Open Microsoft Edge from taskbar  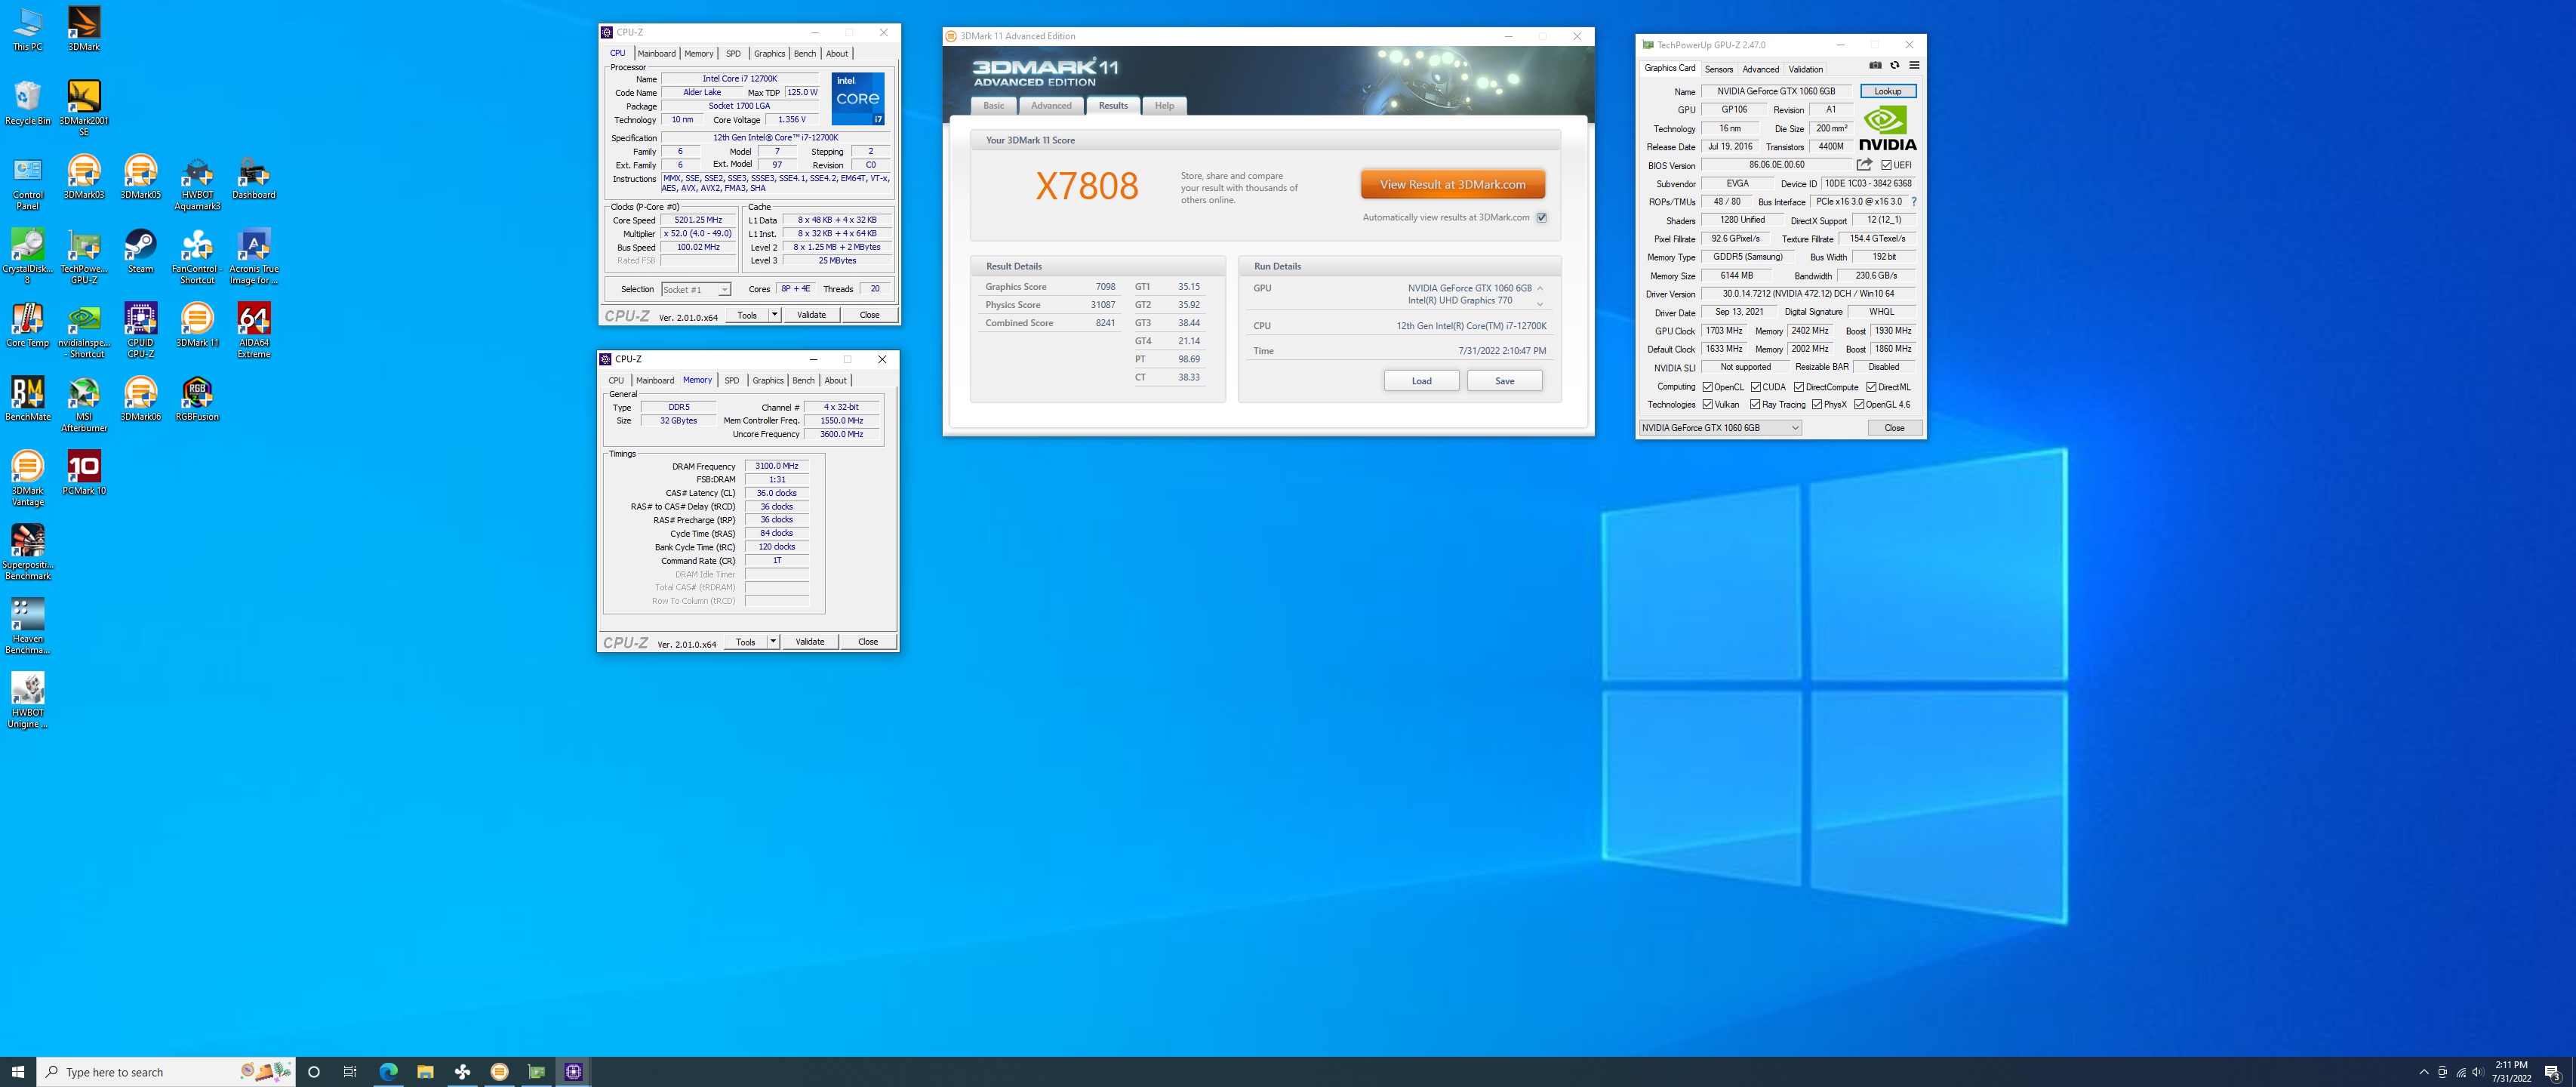point(388,1072)
